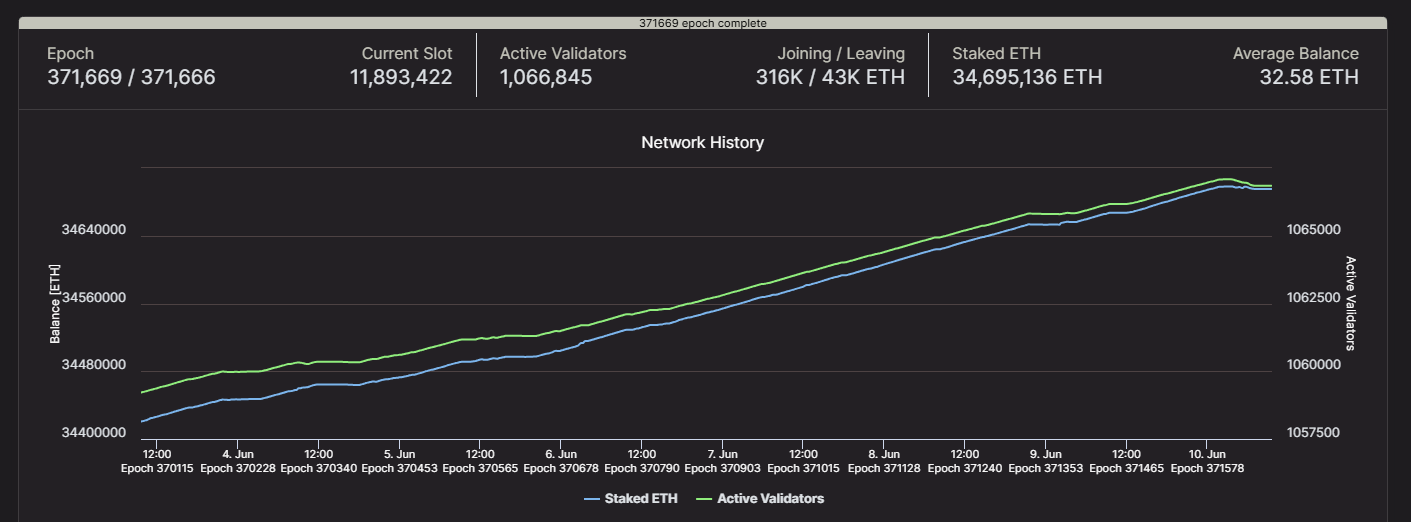Click the Average Balance value 32.58 ETH
1411x522 pixels.
click(1309, 77)
